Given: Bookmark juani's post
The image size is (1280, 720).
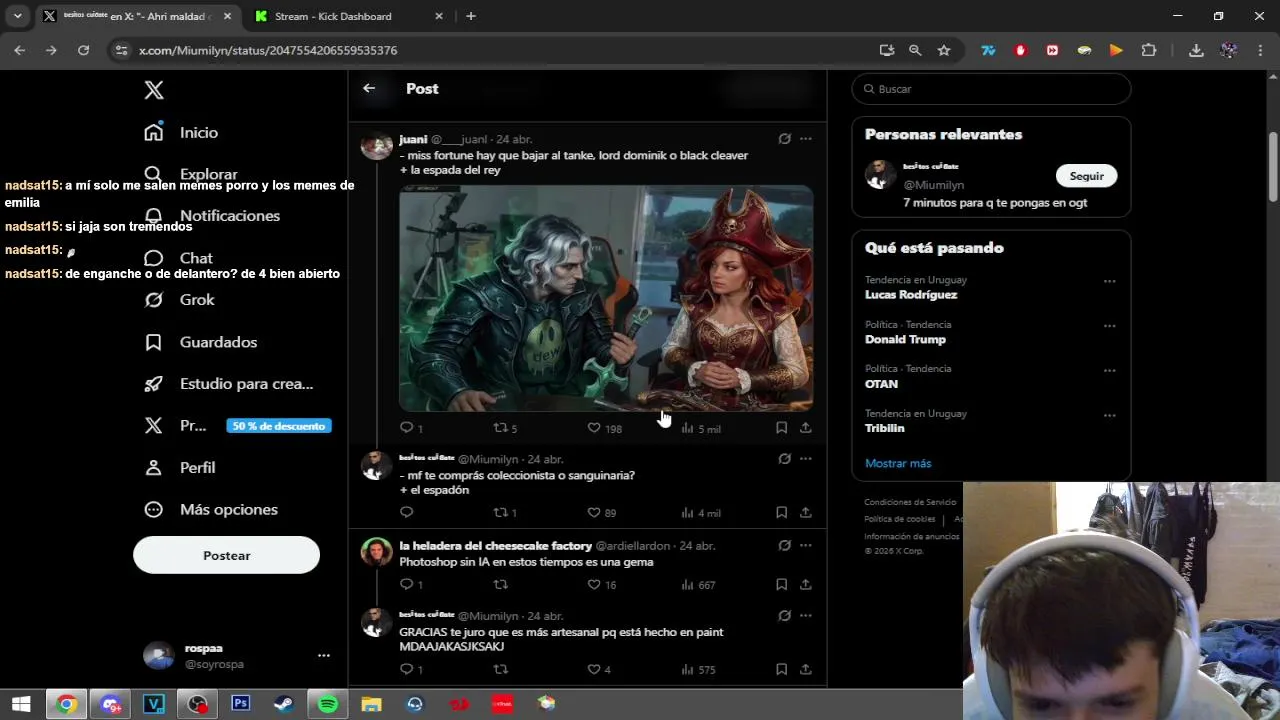Looking at the screenshot, I should point(781,428).
